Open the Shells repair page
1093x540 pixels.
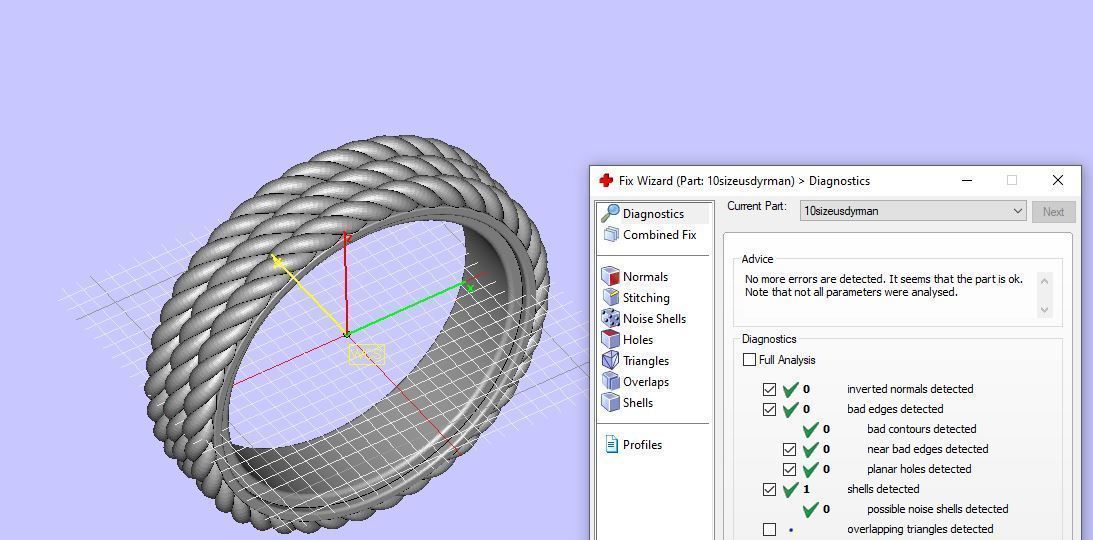[638, 402]
